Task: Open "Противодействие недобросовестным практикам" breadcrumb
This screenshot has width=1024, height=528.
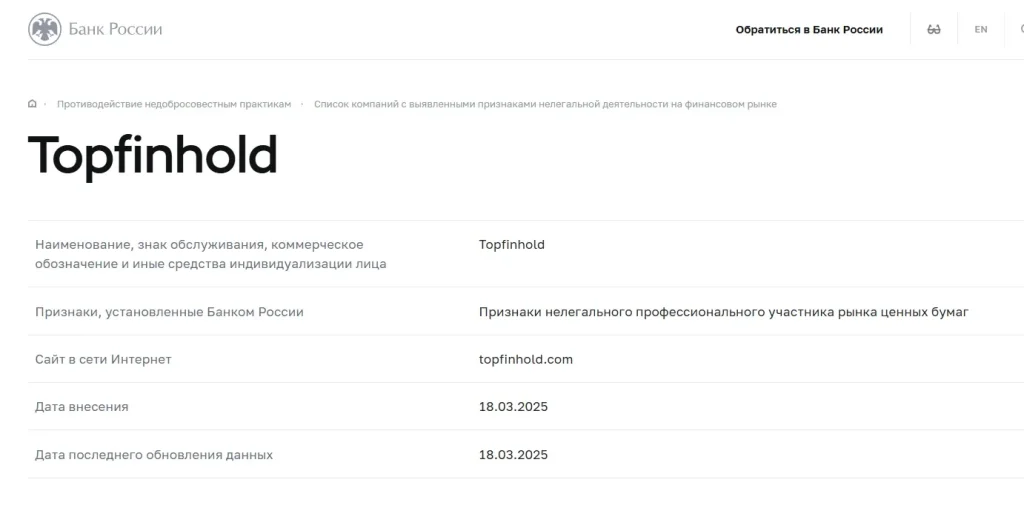Action: 174,104
